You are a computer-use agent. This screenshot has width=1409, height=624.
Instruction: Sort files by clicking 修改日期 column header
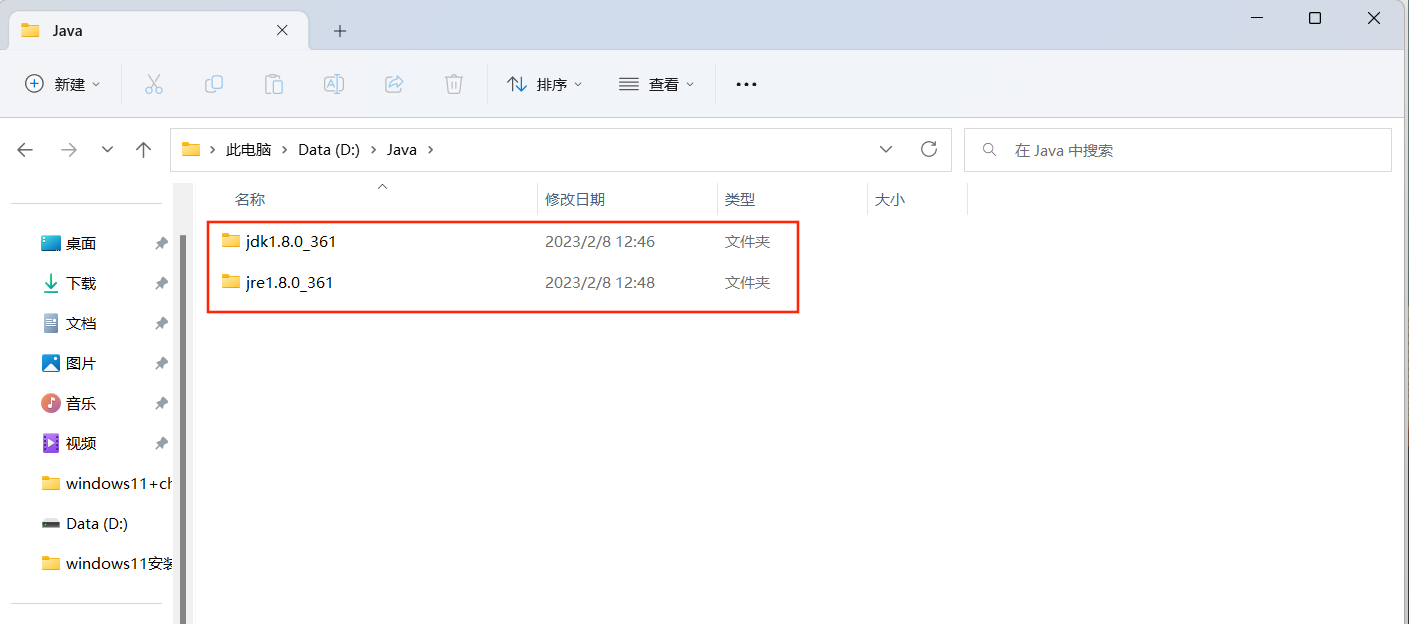pyautogui.click(x=575, y=198)
